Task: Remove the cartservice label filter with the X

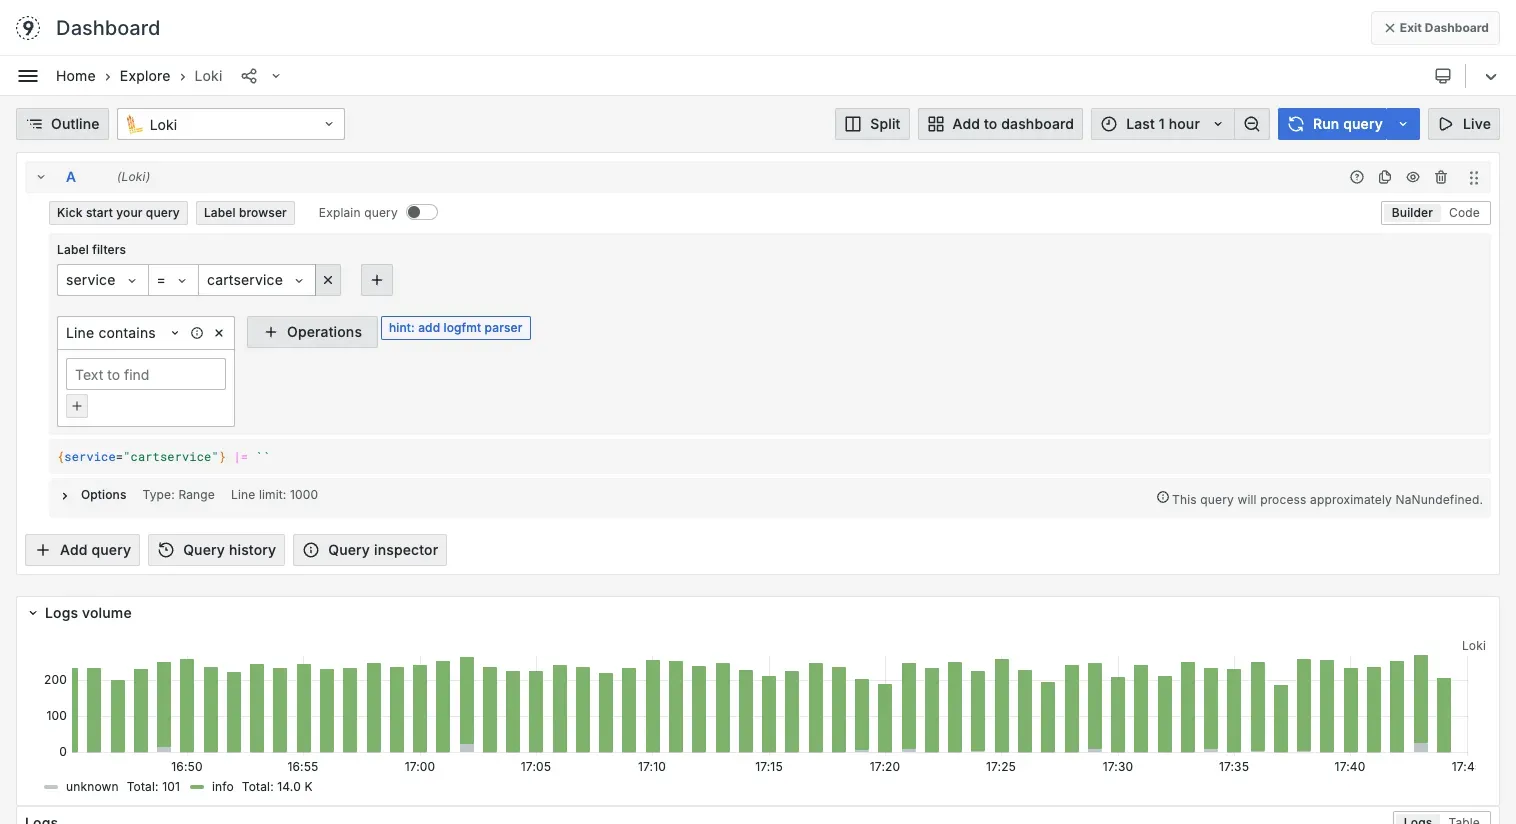Action: pyautogui.click(x=328, y=280)
